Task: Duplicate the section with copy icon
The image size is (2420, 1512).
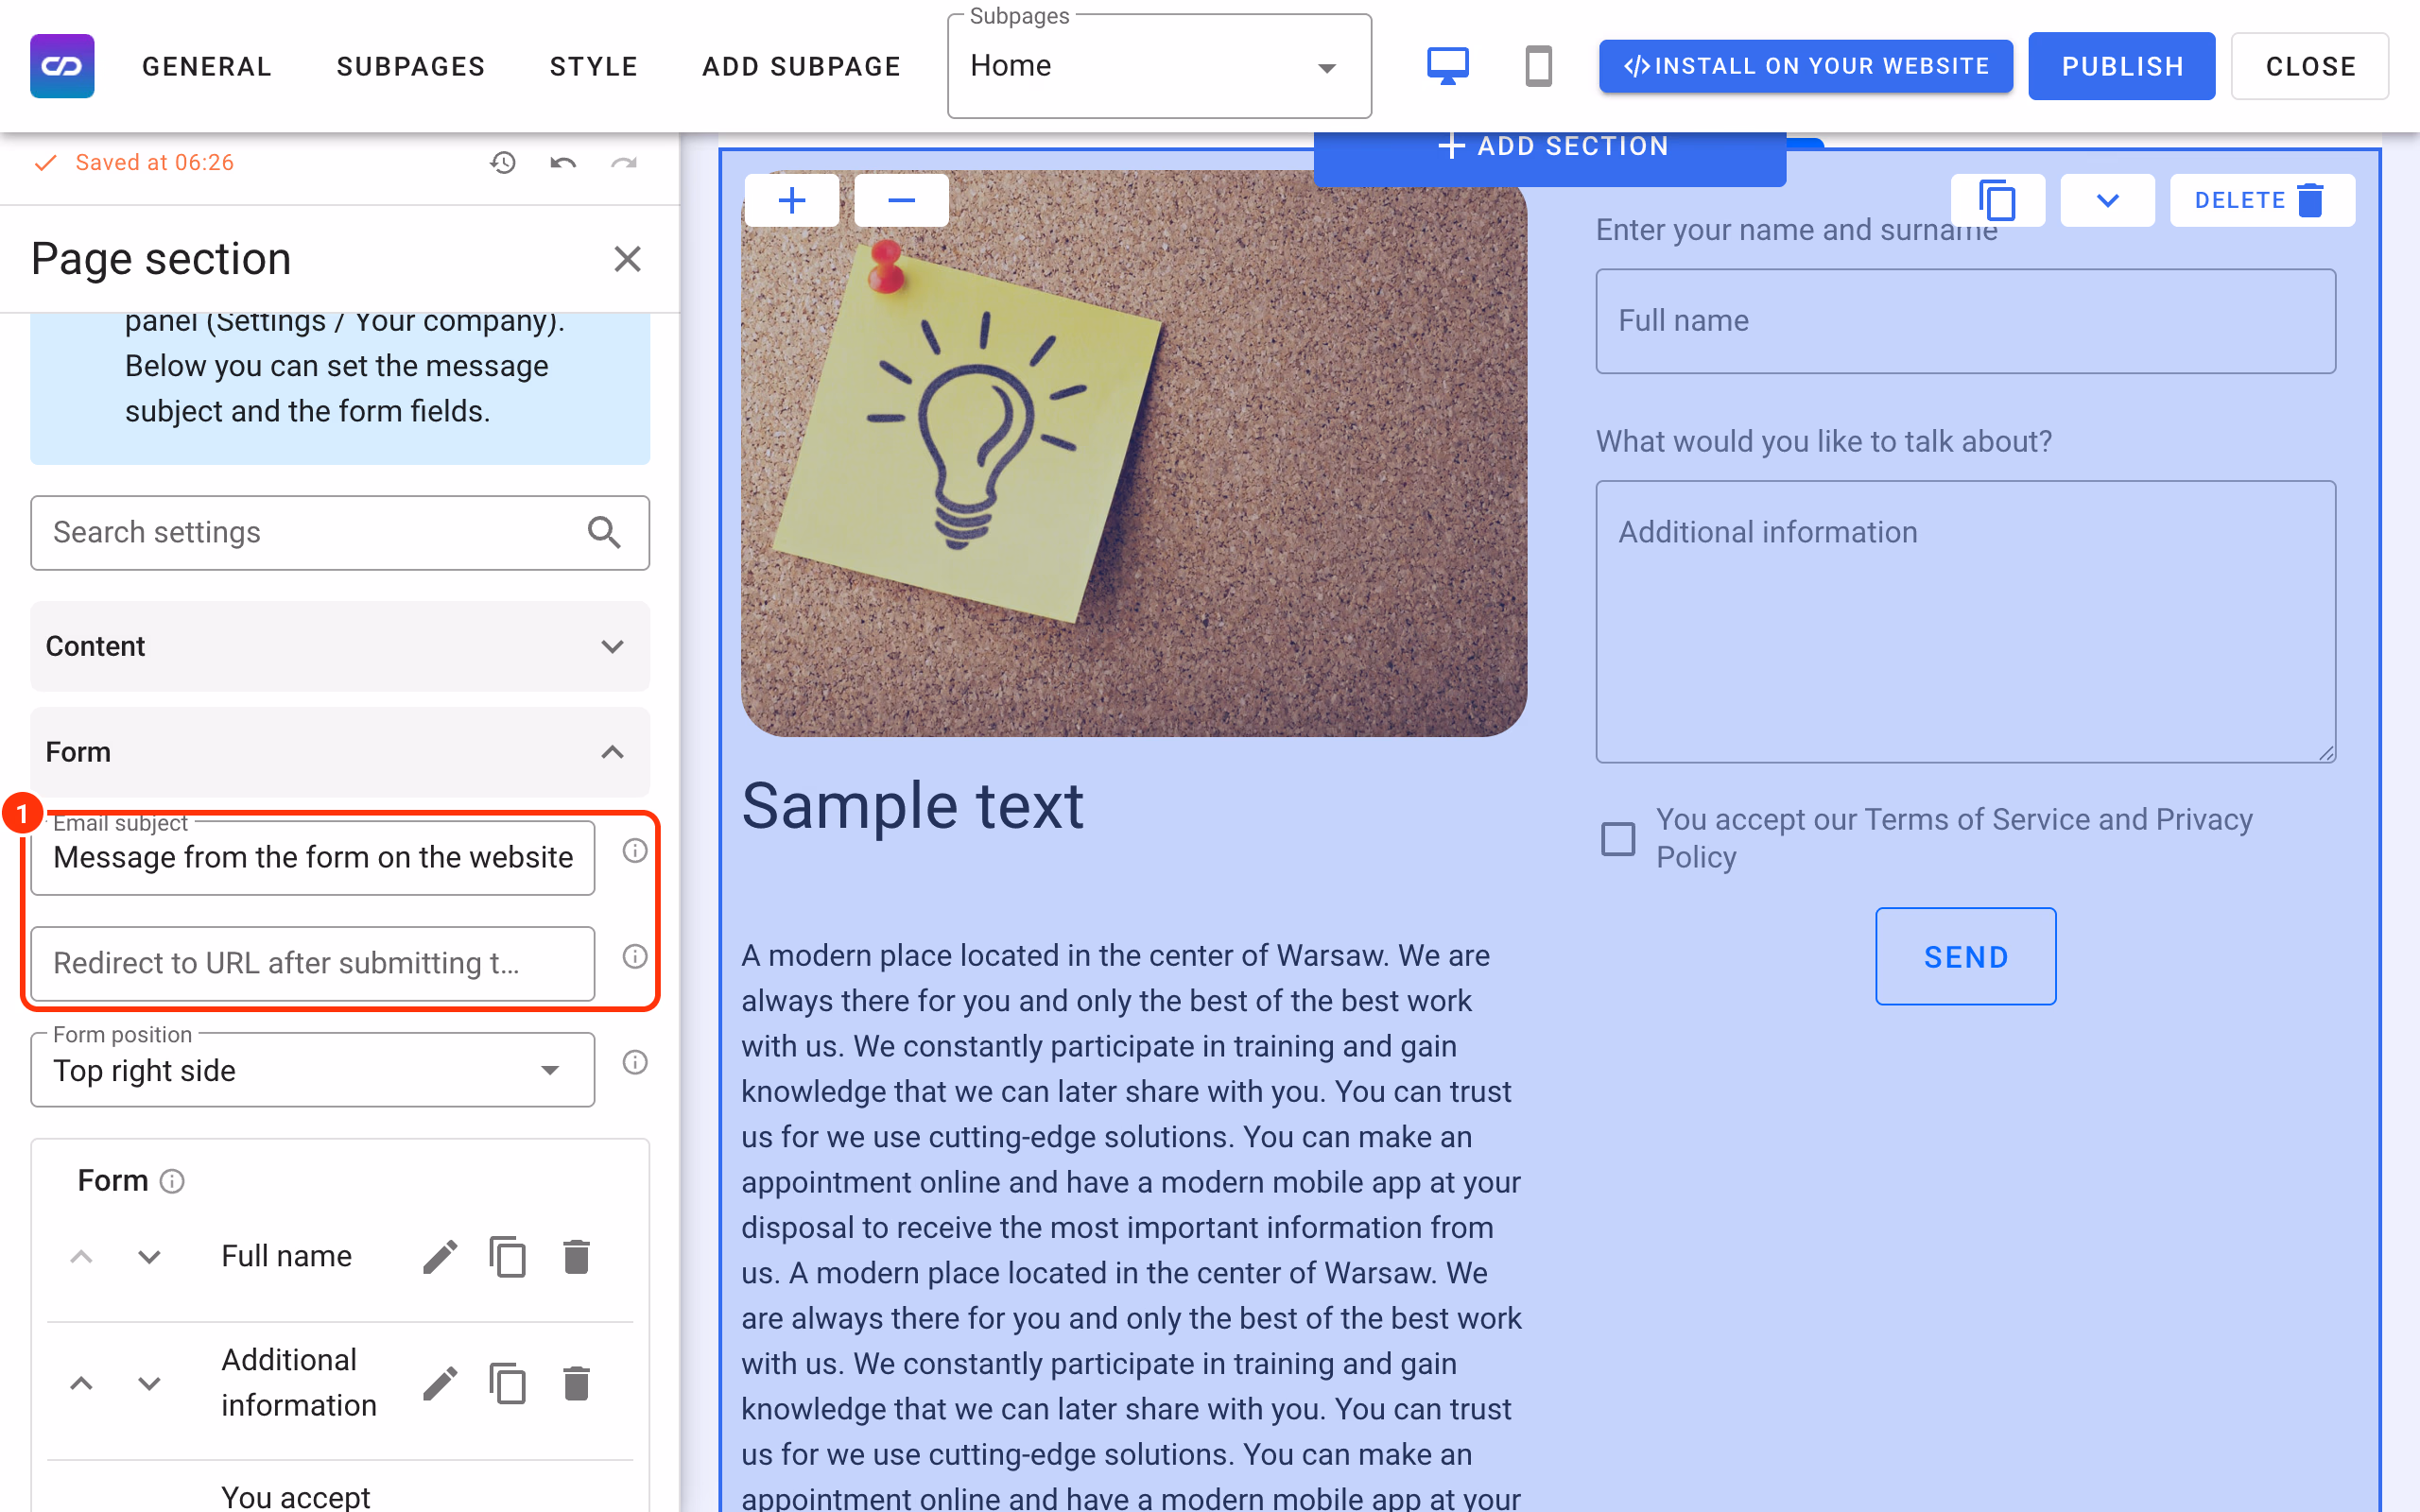Action: tap(1997, 200)
